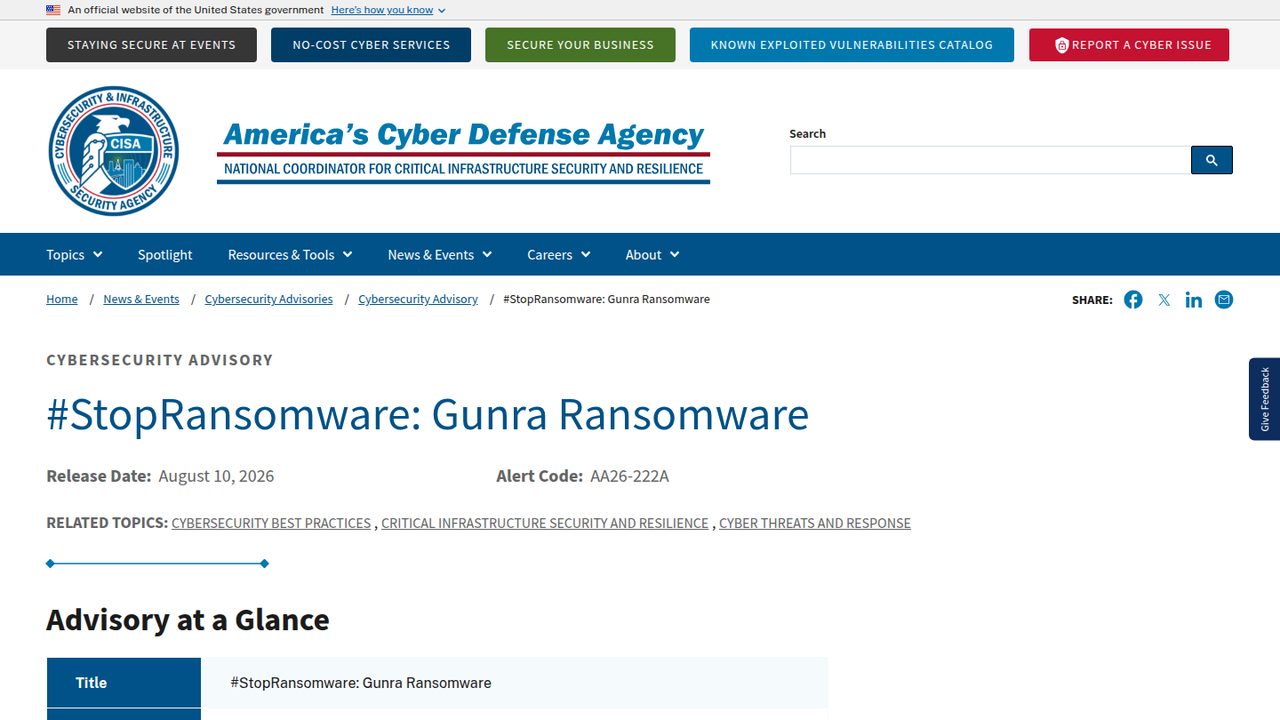Viewport: 1280px width, 720px height.
Task: Click the magnifier search button
Action: coord(1212,160)
